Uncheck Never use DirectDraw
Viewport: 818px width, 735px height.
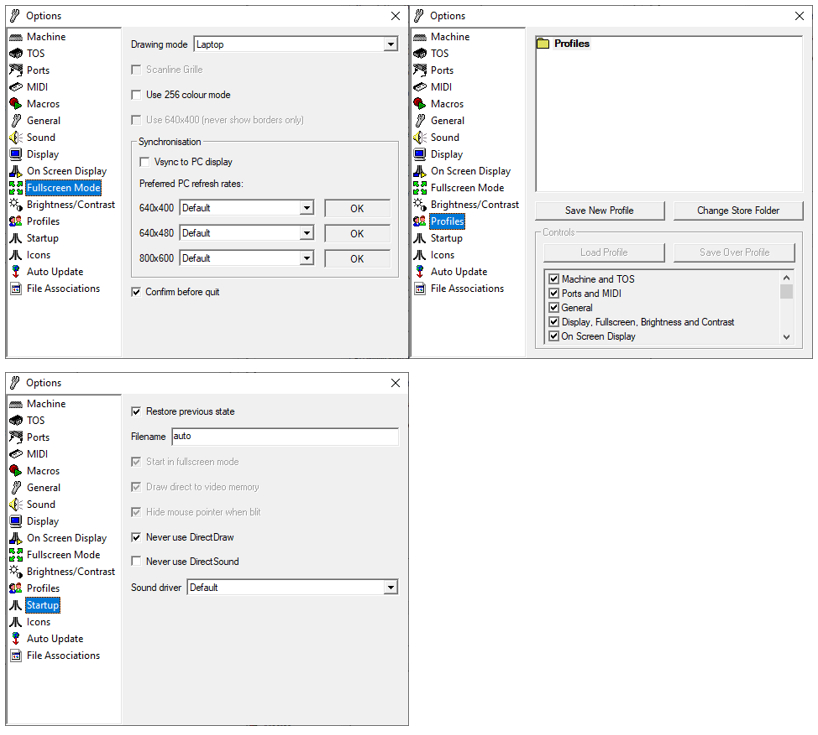pyautogui.click(x=136, y=537)
